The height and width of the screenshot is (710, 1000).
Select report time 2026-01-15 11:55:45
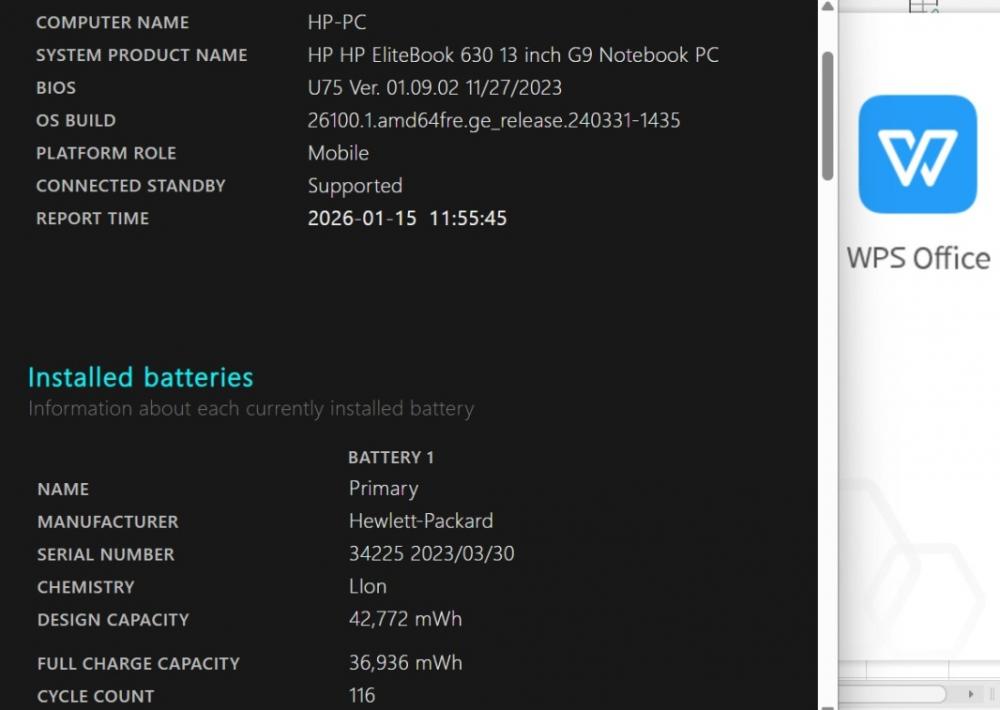click(x=407, y=218)
